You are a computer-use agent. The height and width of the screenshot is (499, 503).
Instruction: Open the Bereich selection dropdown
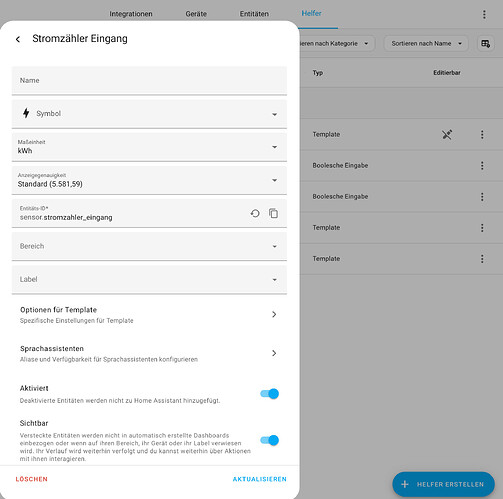149,246
